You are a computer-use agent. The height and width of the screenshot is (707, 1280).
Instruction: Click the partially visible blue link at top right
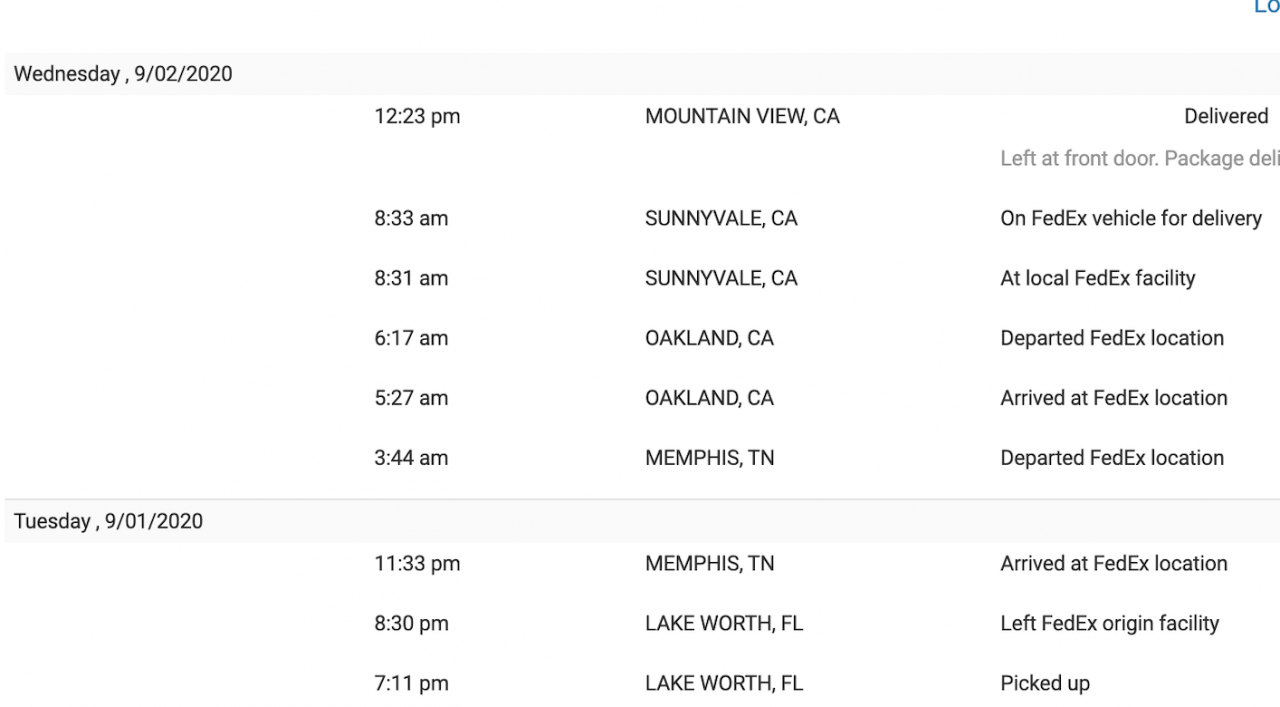pyautogui.click(x=1267, y=7)
